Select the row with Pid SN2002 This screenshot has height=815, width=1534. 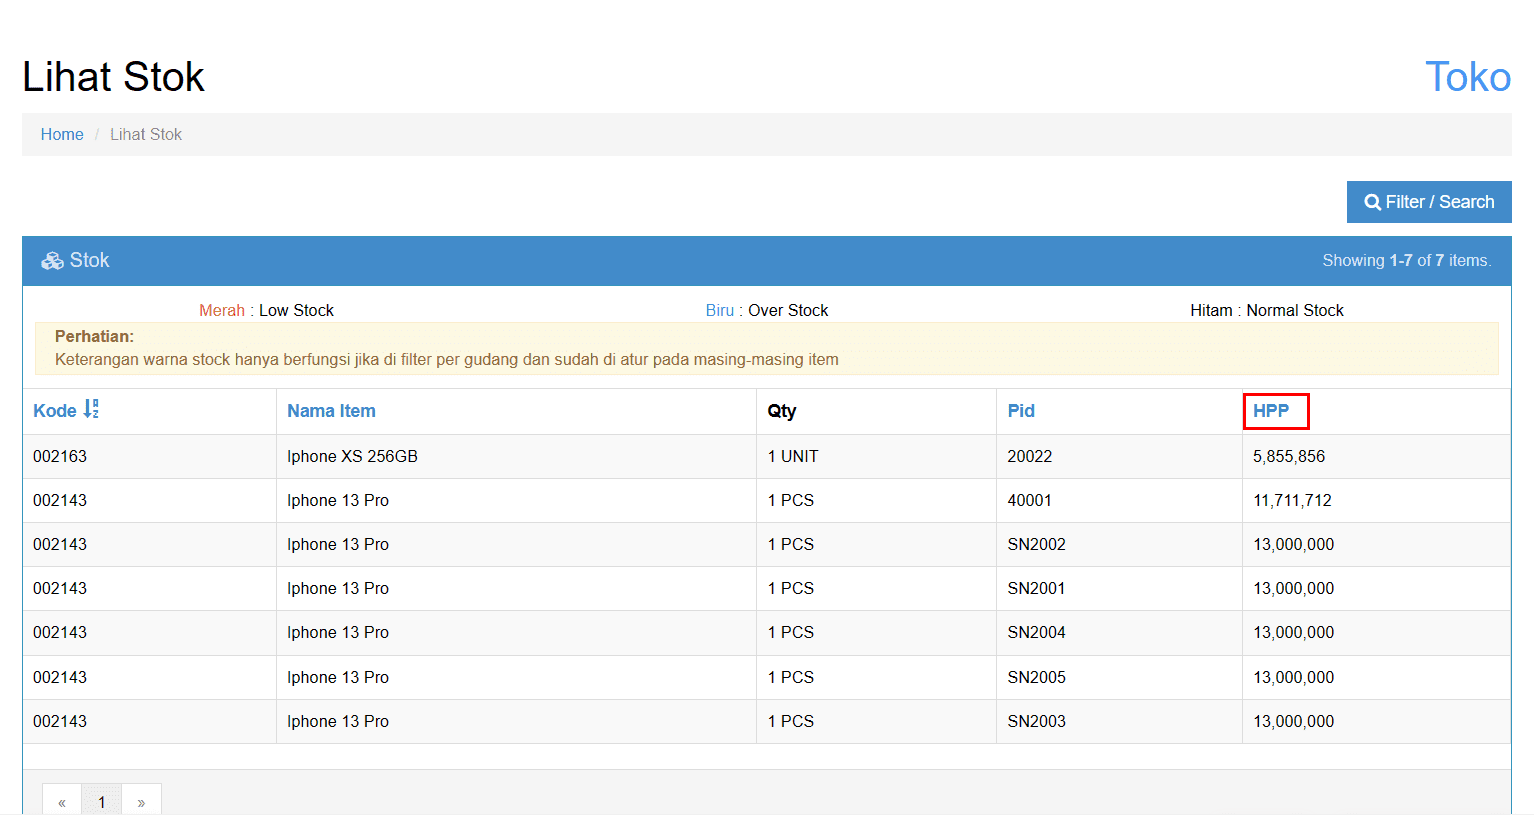point(1036,544)
